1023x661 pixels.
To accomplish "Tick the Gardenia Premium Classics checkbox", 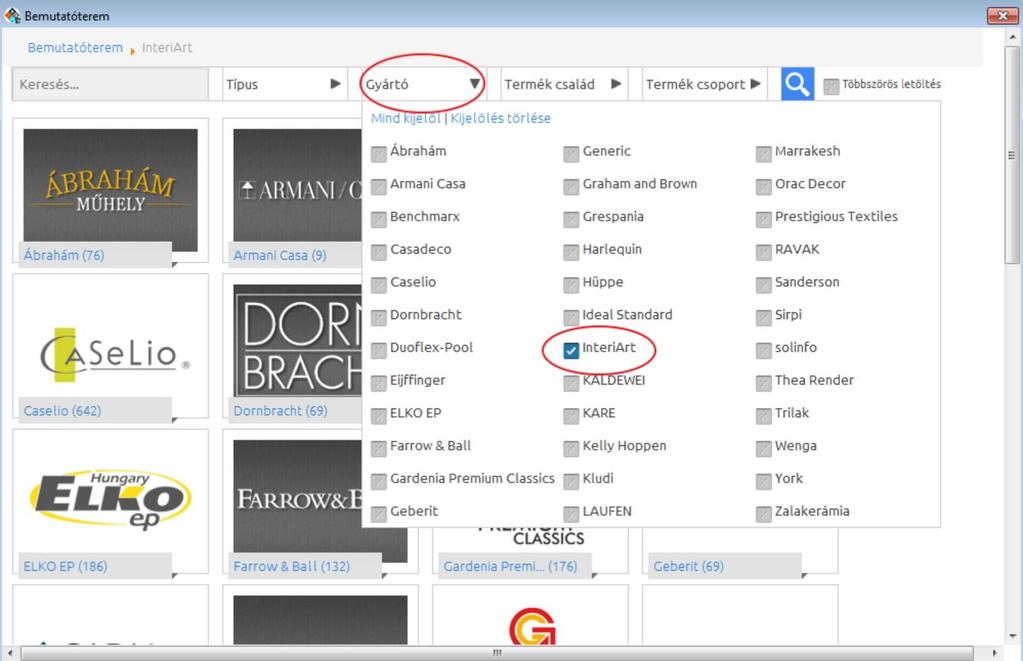I will [379, 482].
